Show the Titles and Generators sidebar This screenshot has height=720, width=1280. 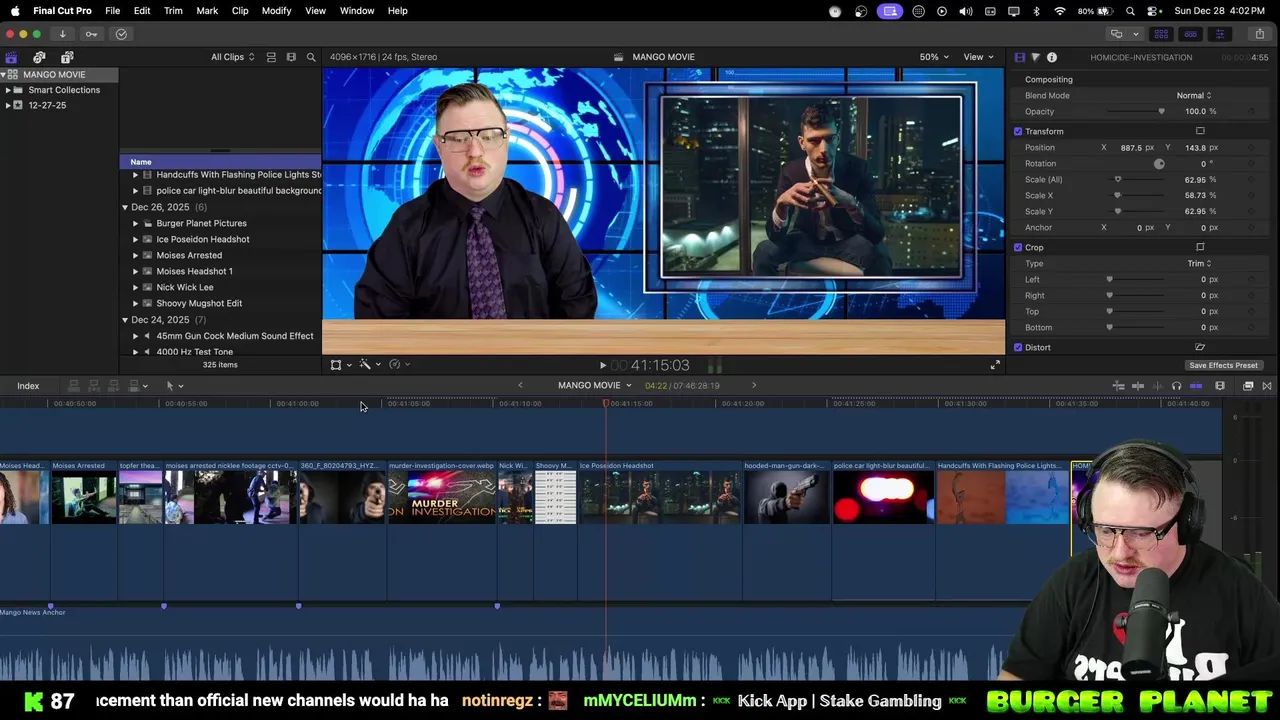point(67,57)
